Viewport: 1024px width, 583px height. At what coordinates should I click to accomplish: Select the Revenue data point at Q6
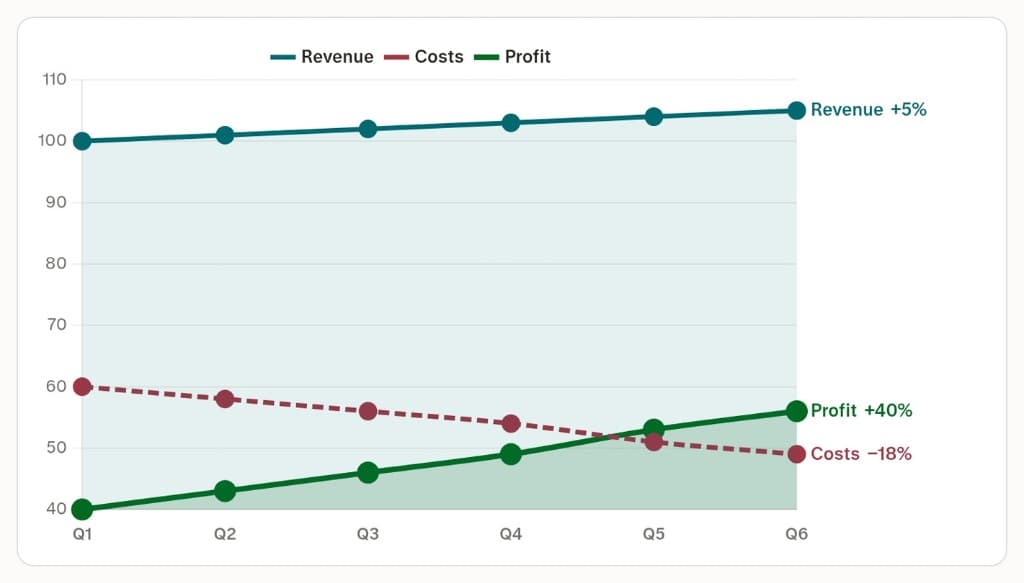coord(797,110)
